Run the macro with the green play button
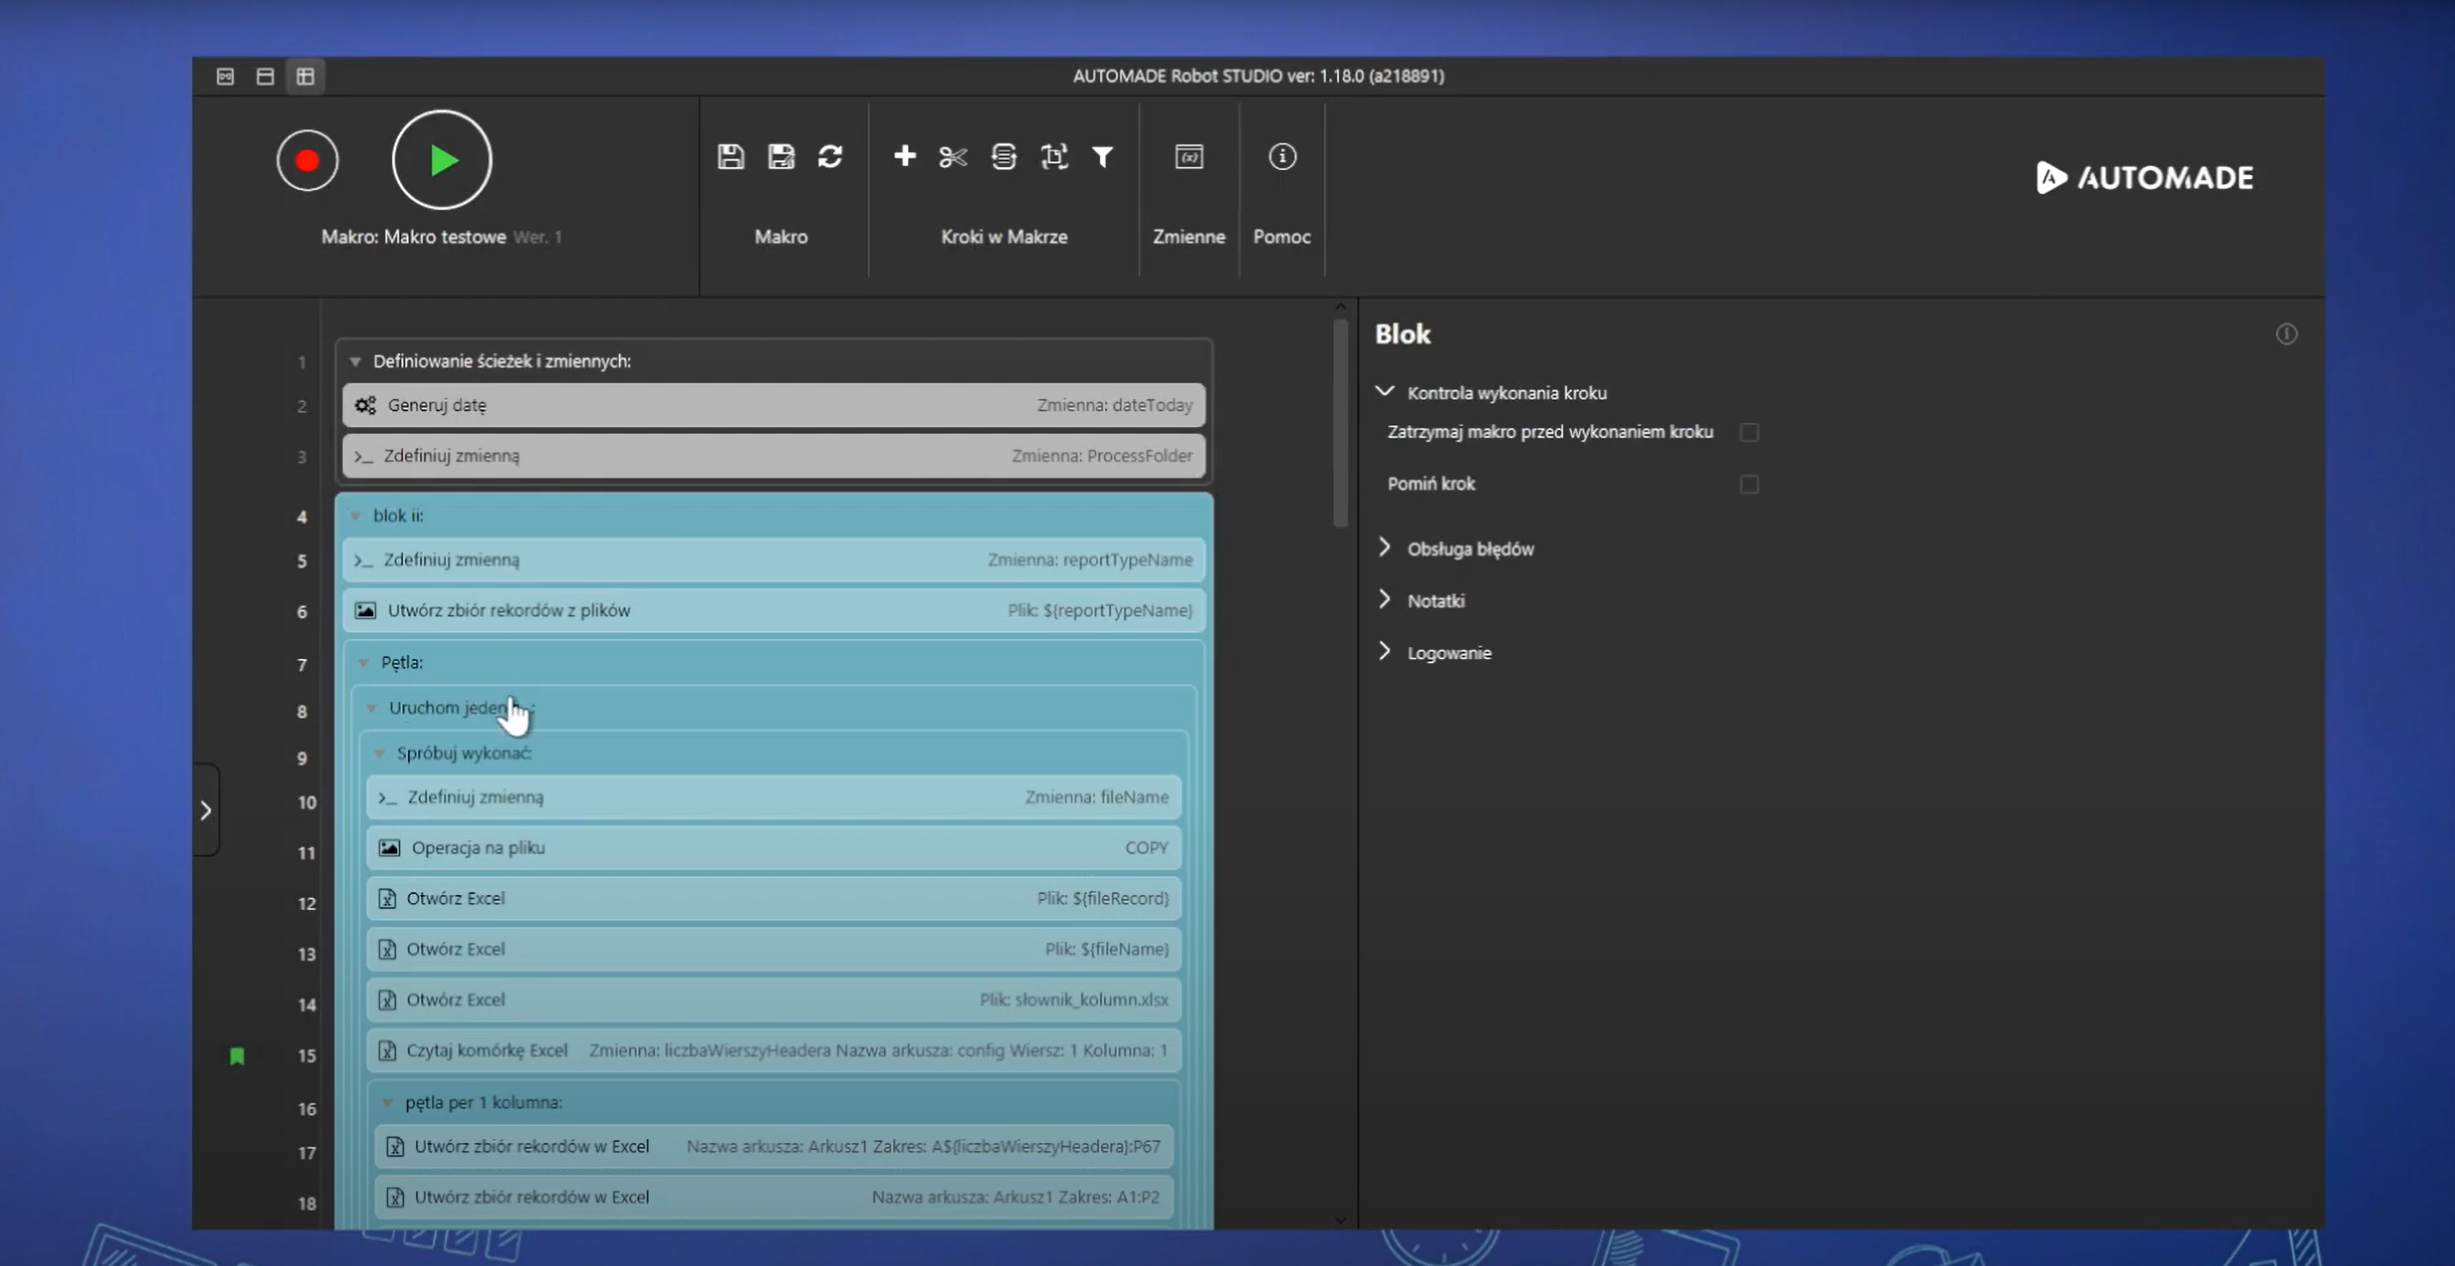Screen dimensions: 2455x1266 pyautogui.click(x=442, y=160)
